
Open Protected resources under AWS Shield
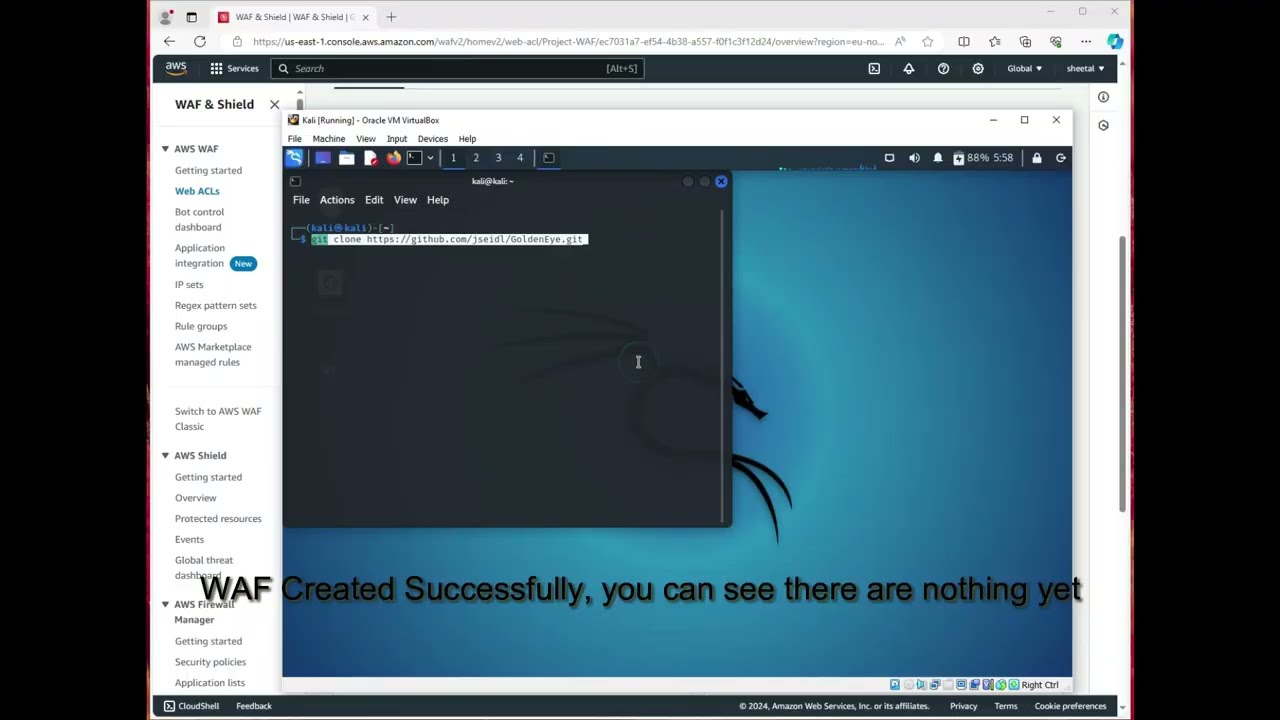coord(218,519)
